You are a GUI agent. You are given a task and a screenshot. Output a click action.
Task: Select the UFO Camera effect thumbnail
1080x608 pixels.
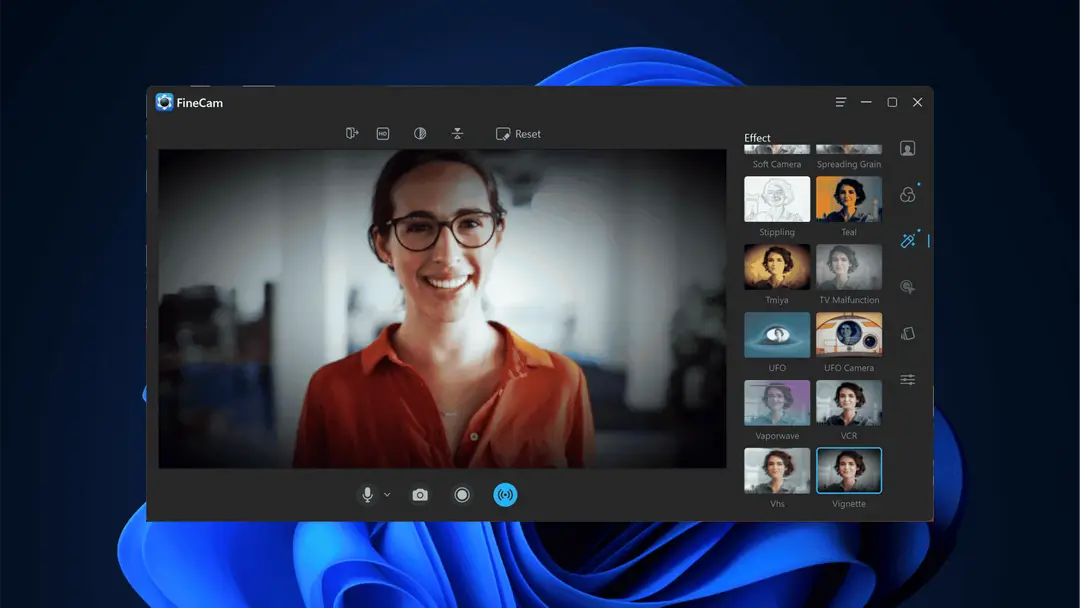click(849, 335)
